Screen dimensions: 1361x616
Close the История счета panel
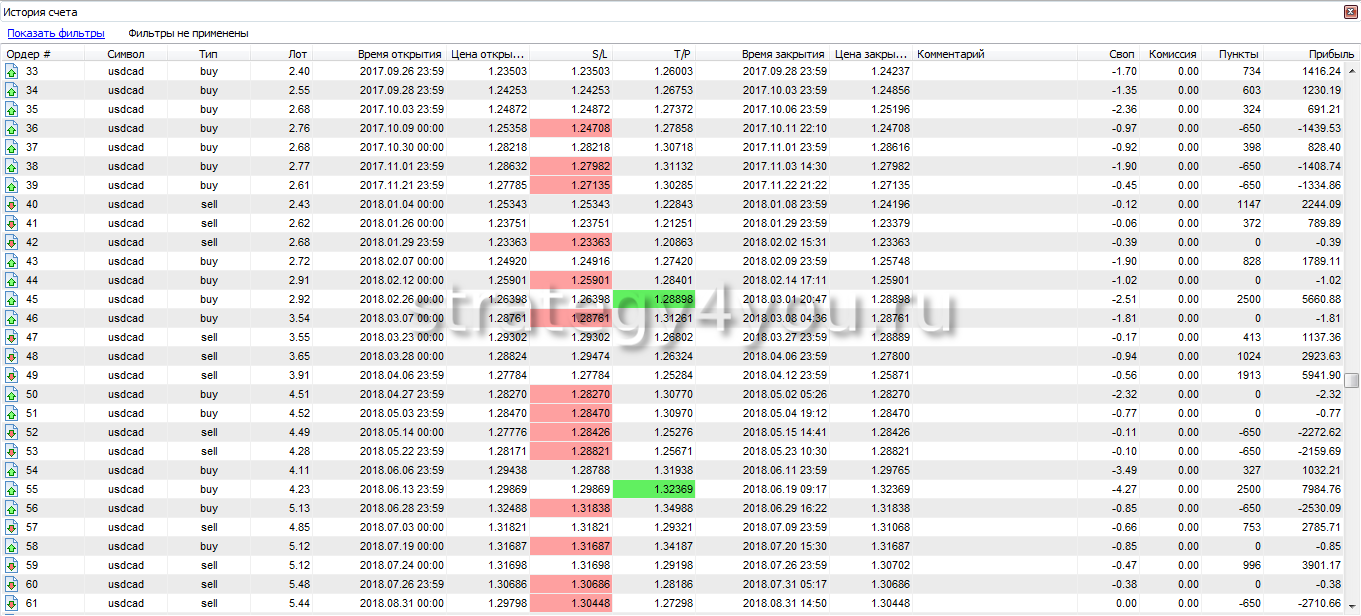(1350, 12)
